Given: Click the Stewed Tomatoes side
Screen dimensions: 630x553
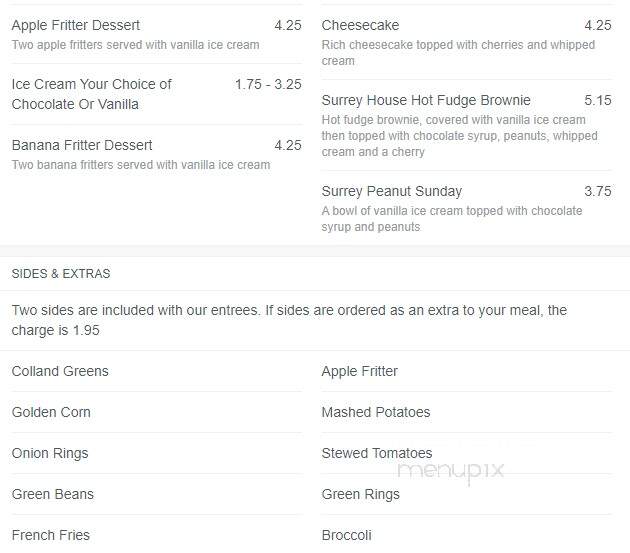Looking at the screenshot, I should coord(466,453).
